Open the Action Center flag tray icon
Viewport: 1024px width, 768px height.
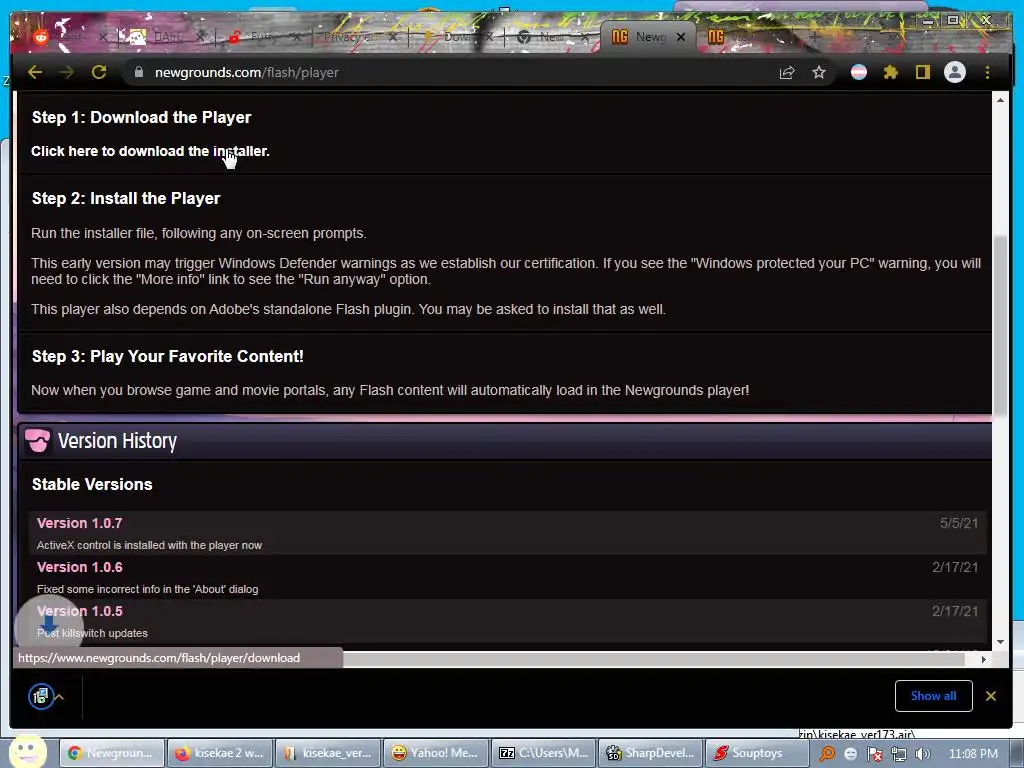point(874,754)
